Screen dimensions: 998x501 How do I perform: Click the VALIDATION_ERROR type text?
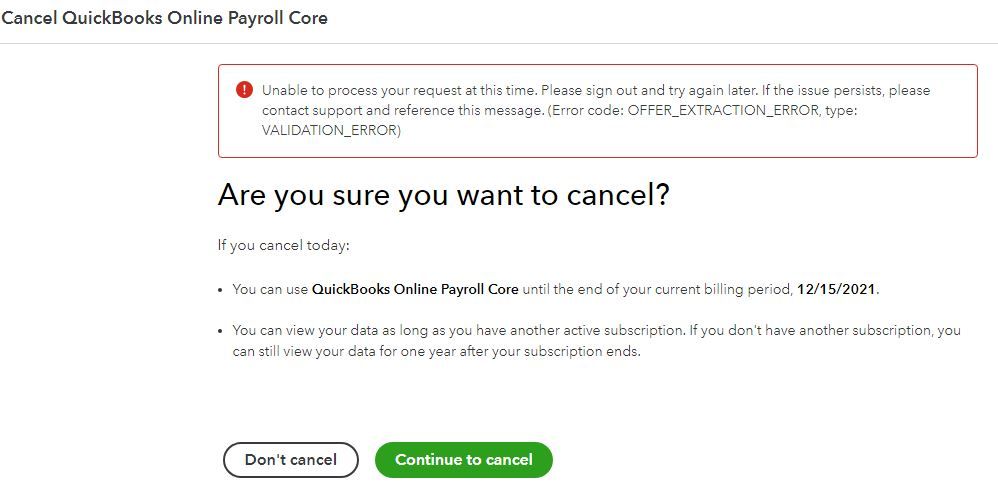[329, 131]
